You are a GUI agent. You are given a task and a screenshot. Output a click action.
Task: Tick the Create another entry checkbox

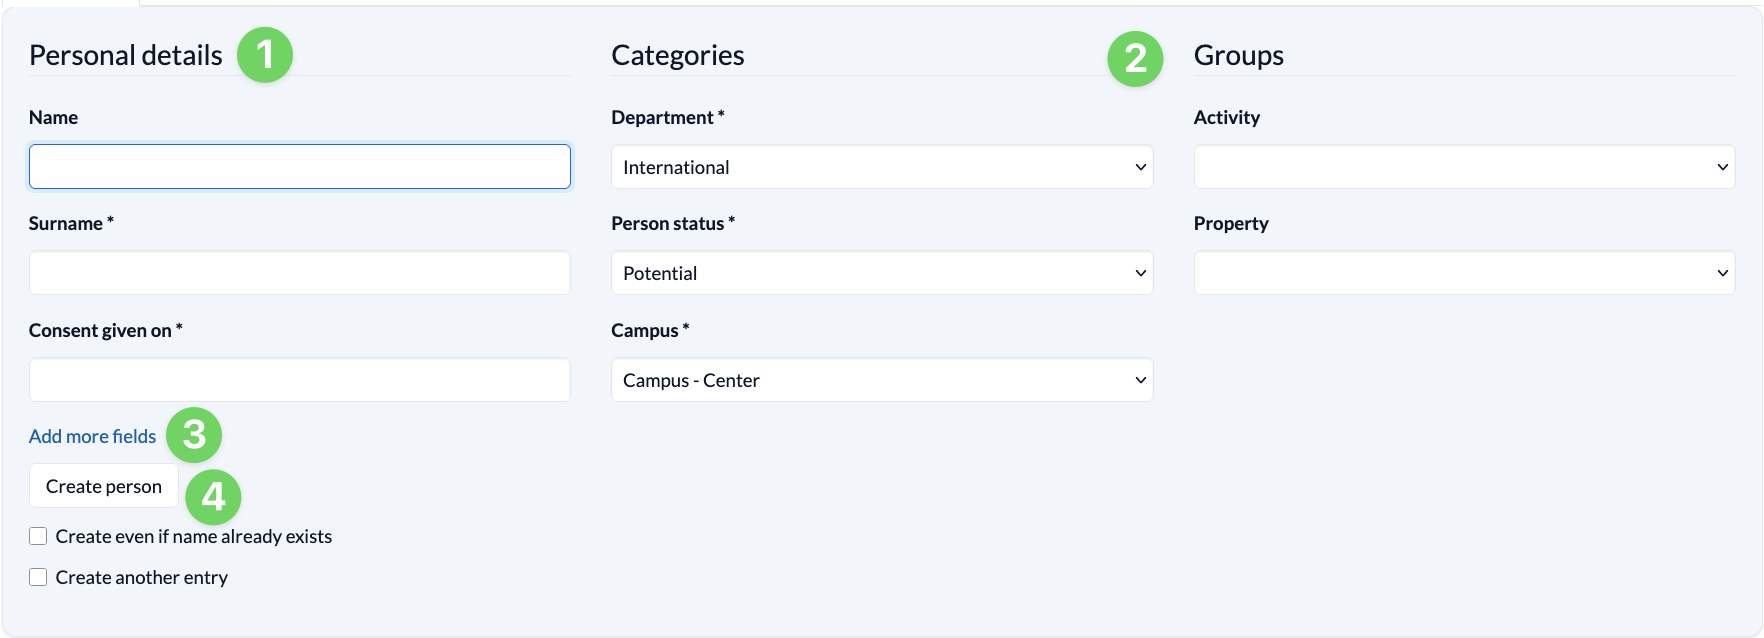pyautogui.click(x=38, y=577)
